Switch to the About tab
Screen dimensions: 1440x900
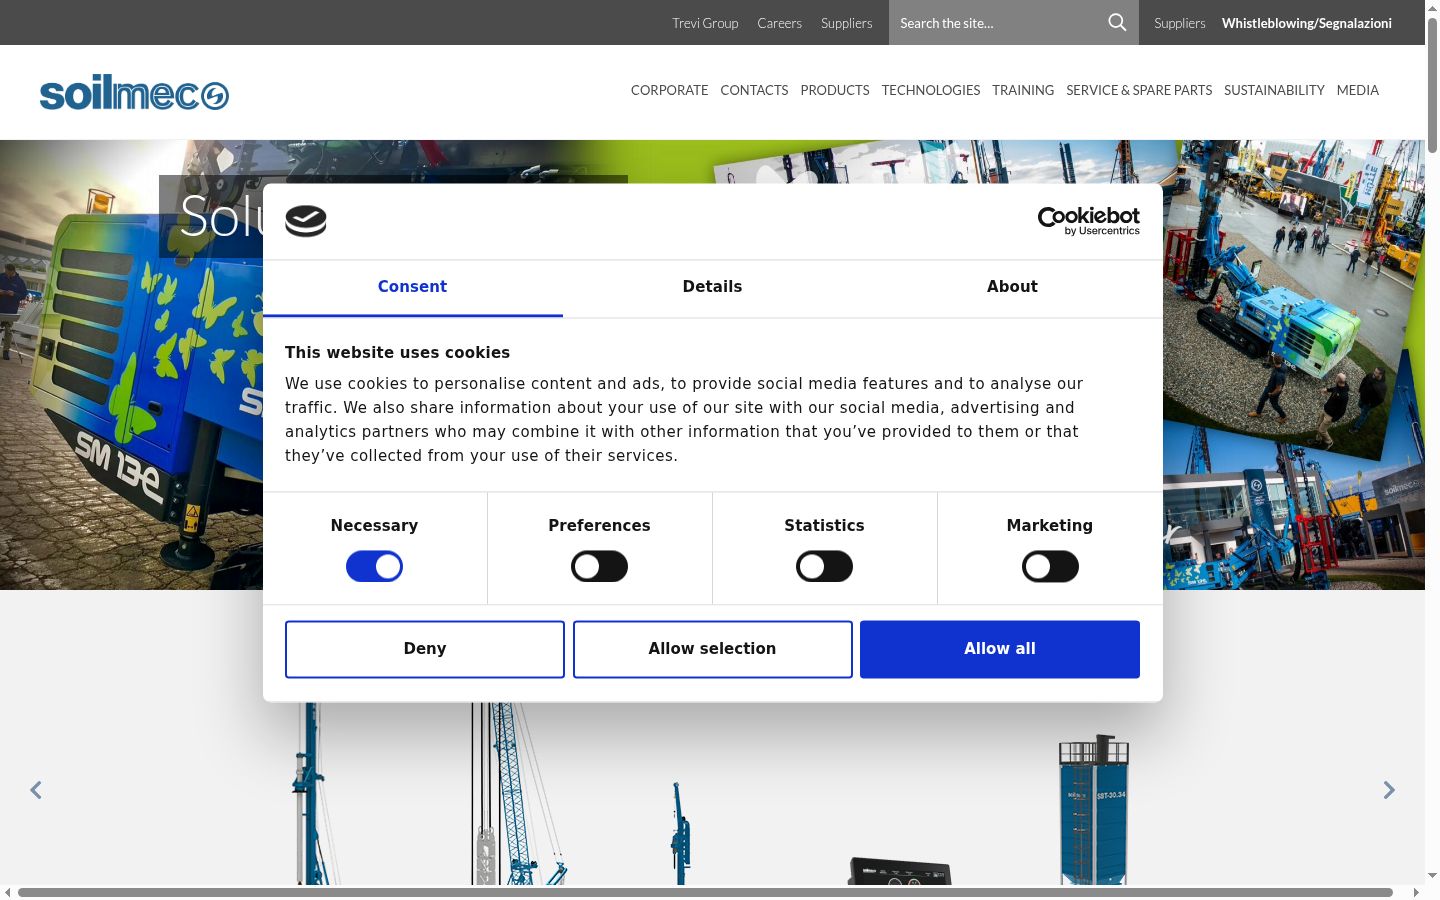pos(1012,287)
